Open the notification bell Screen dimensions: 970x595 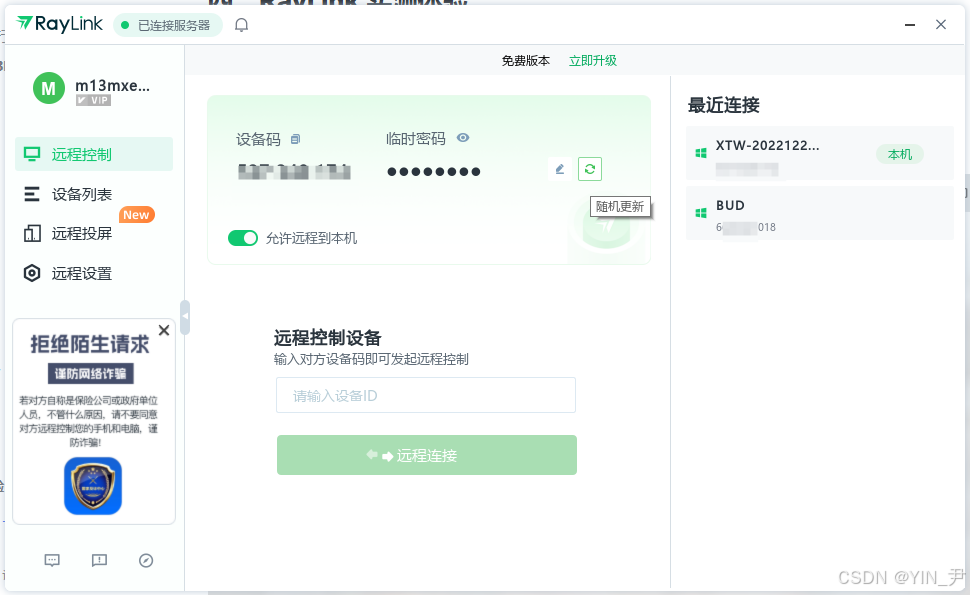pyautogui.click(x=241, y=25)
